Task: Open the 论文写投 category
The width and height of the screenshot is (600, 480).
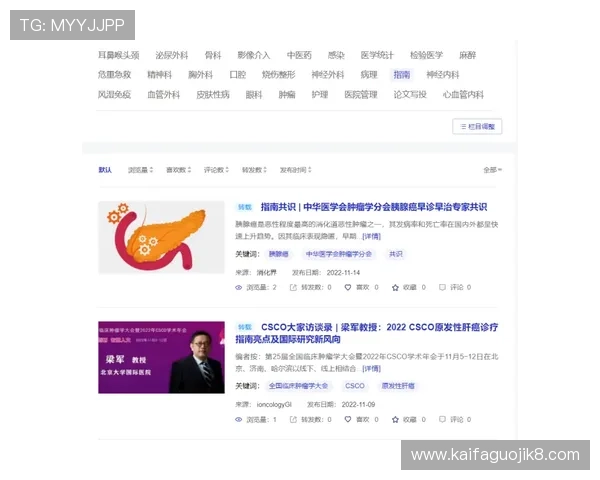Action: (x=410, y=95)
